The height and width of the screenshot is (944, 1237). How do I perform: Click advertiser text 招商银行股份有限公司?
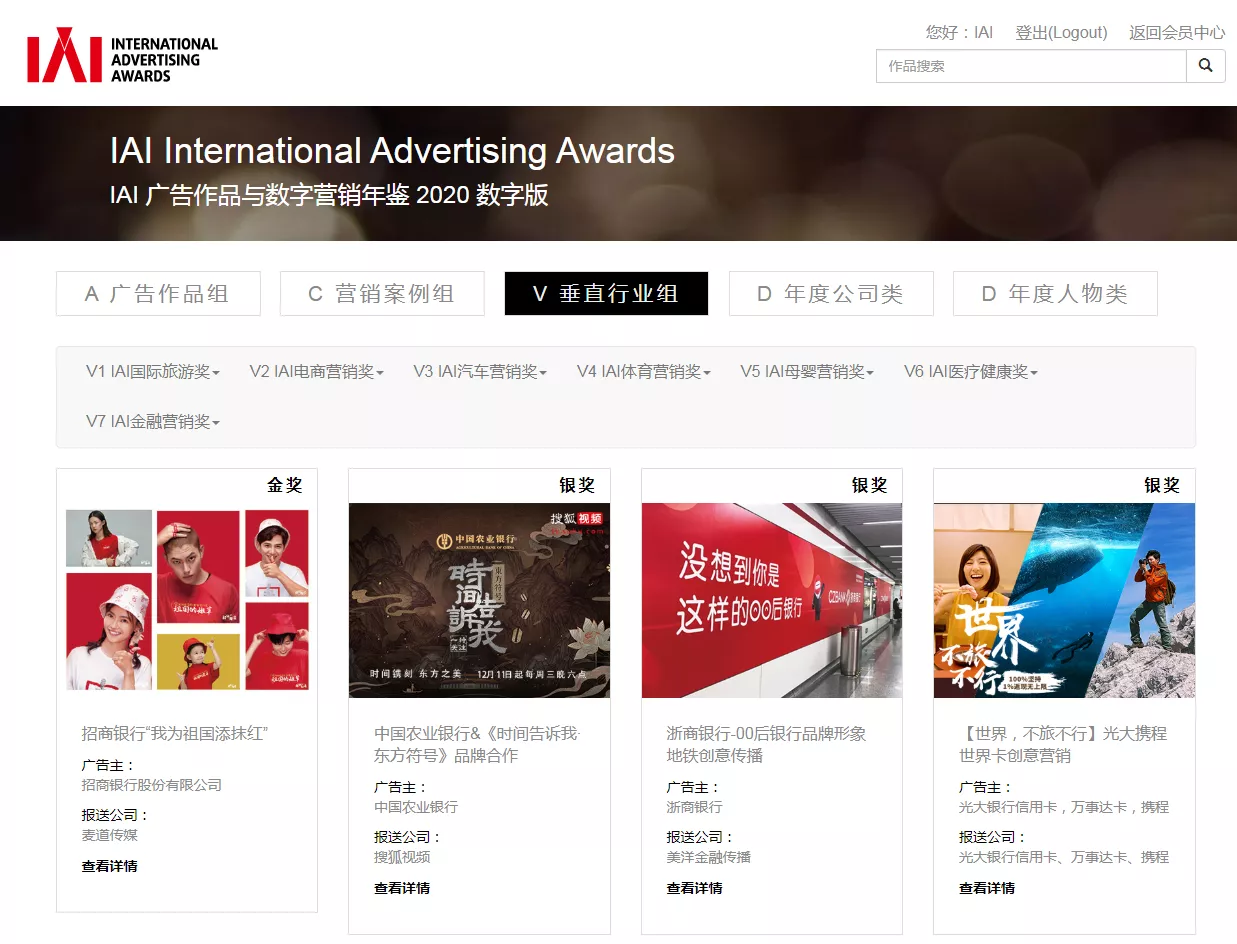[x=152, y=785]
